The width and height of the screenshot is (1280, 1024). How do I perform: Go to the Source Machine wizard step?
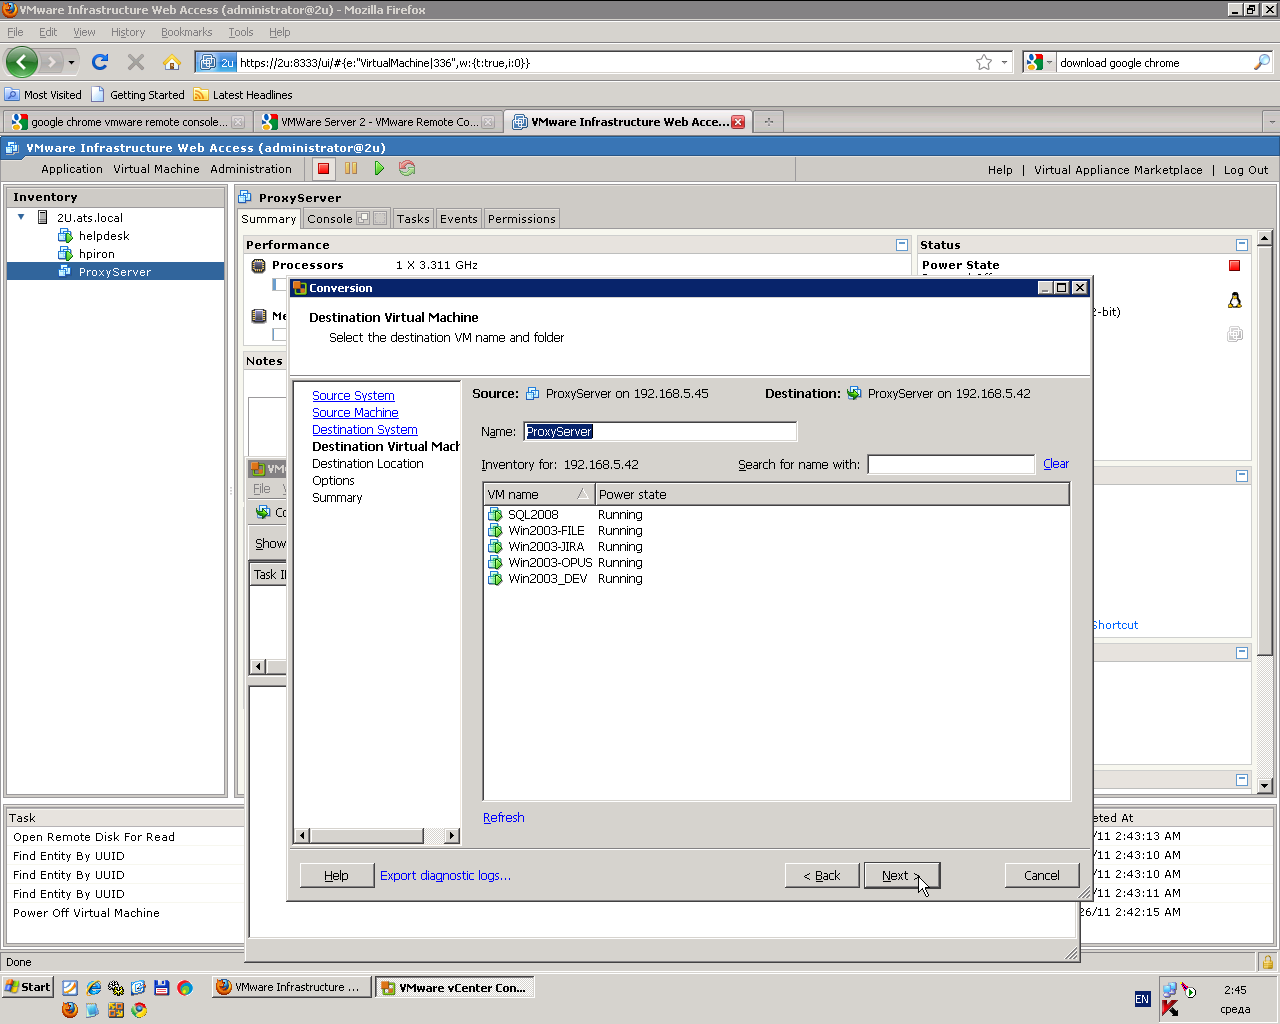coord(355,413)
